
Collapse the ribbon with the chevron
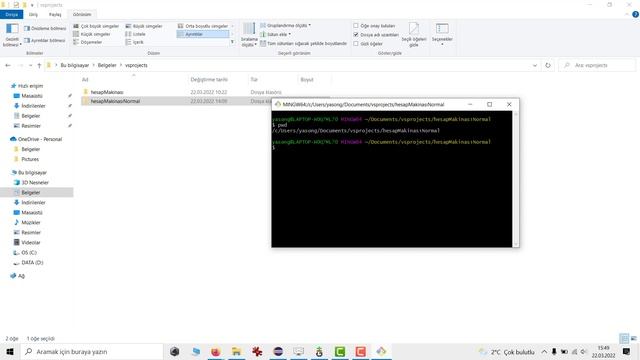[x=627, y=14]
